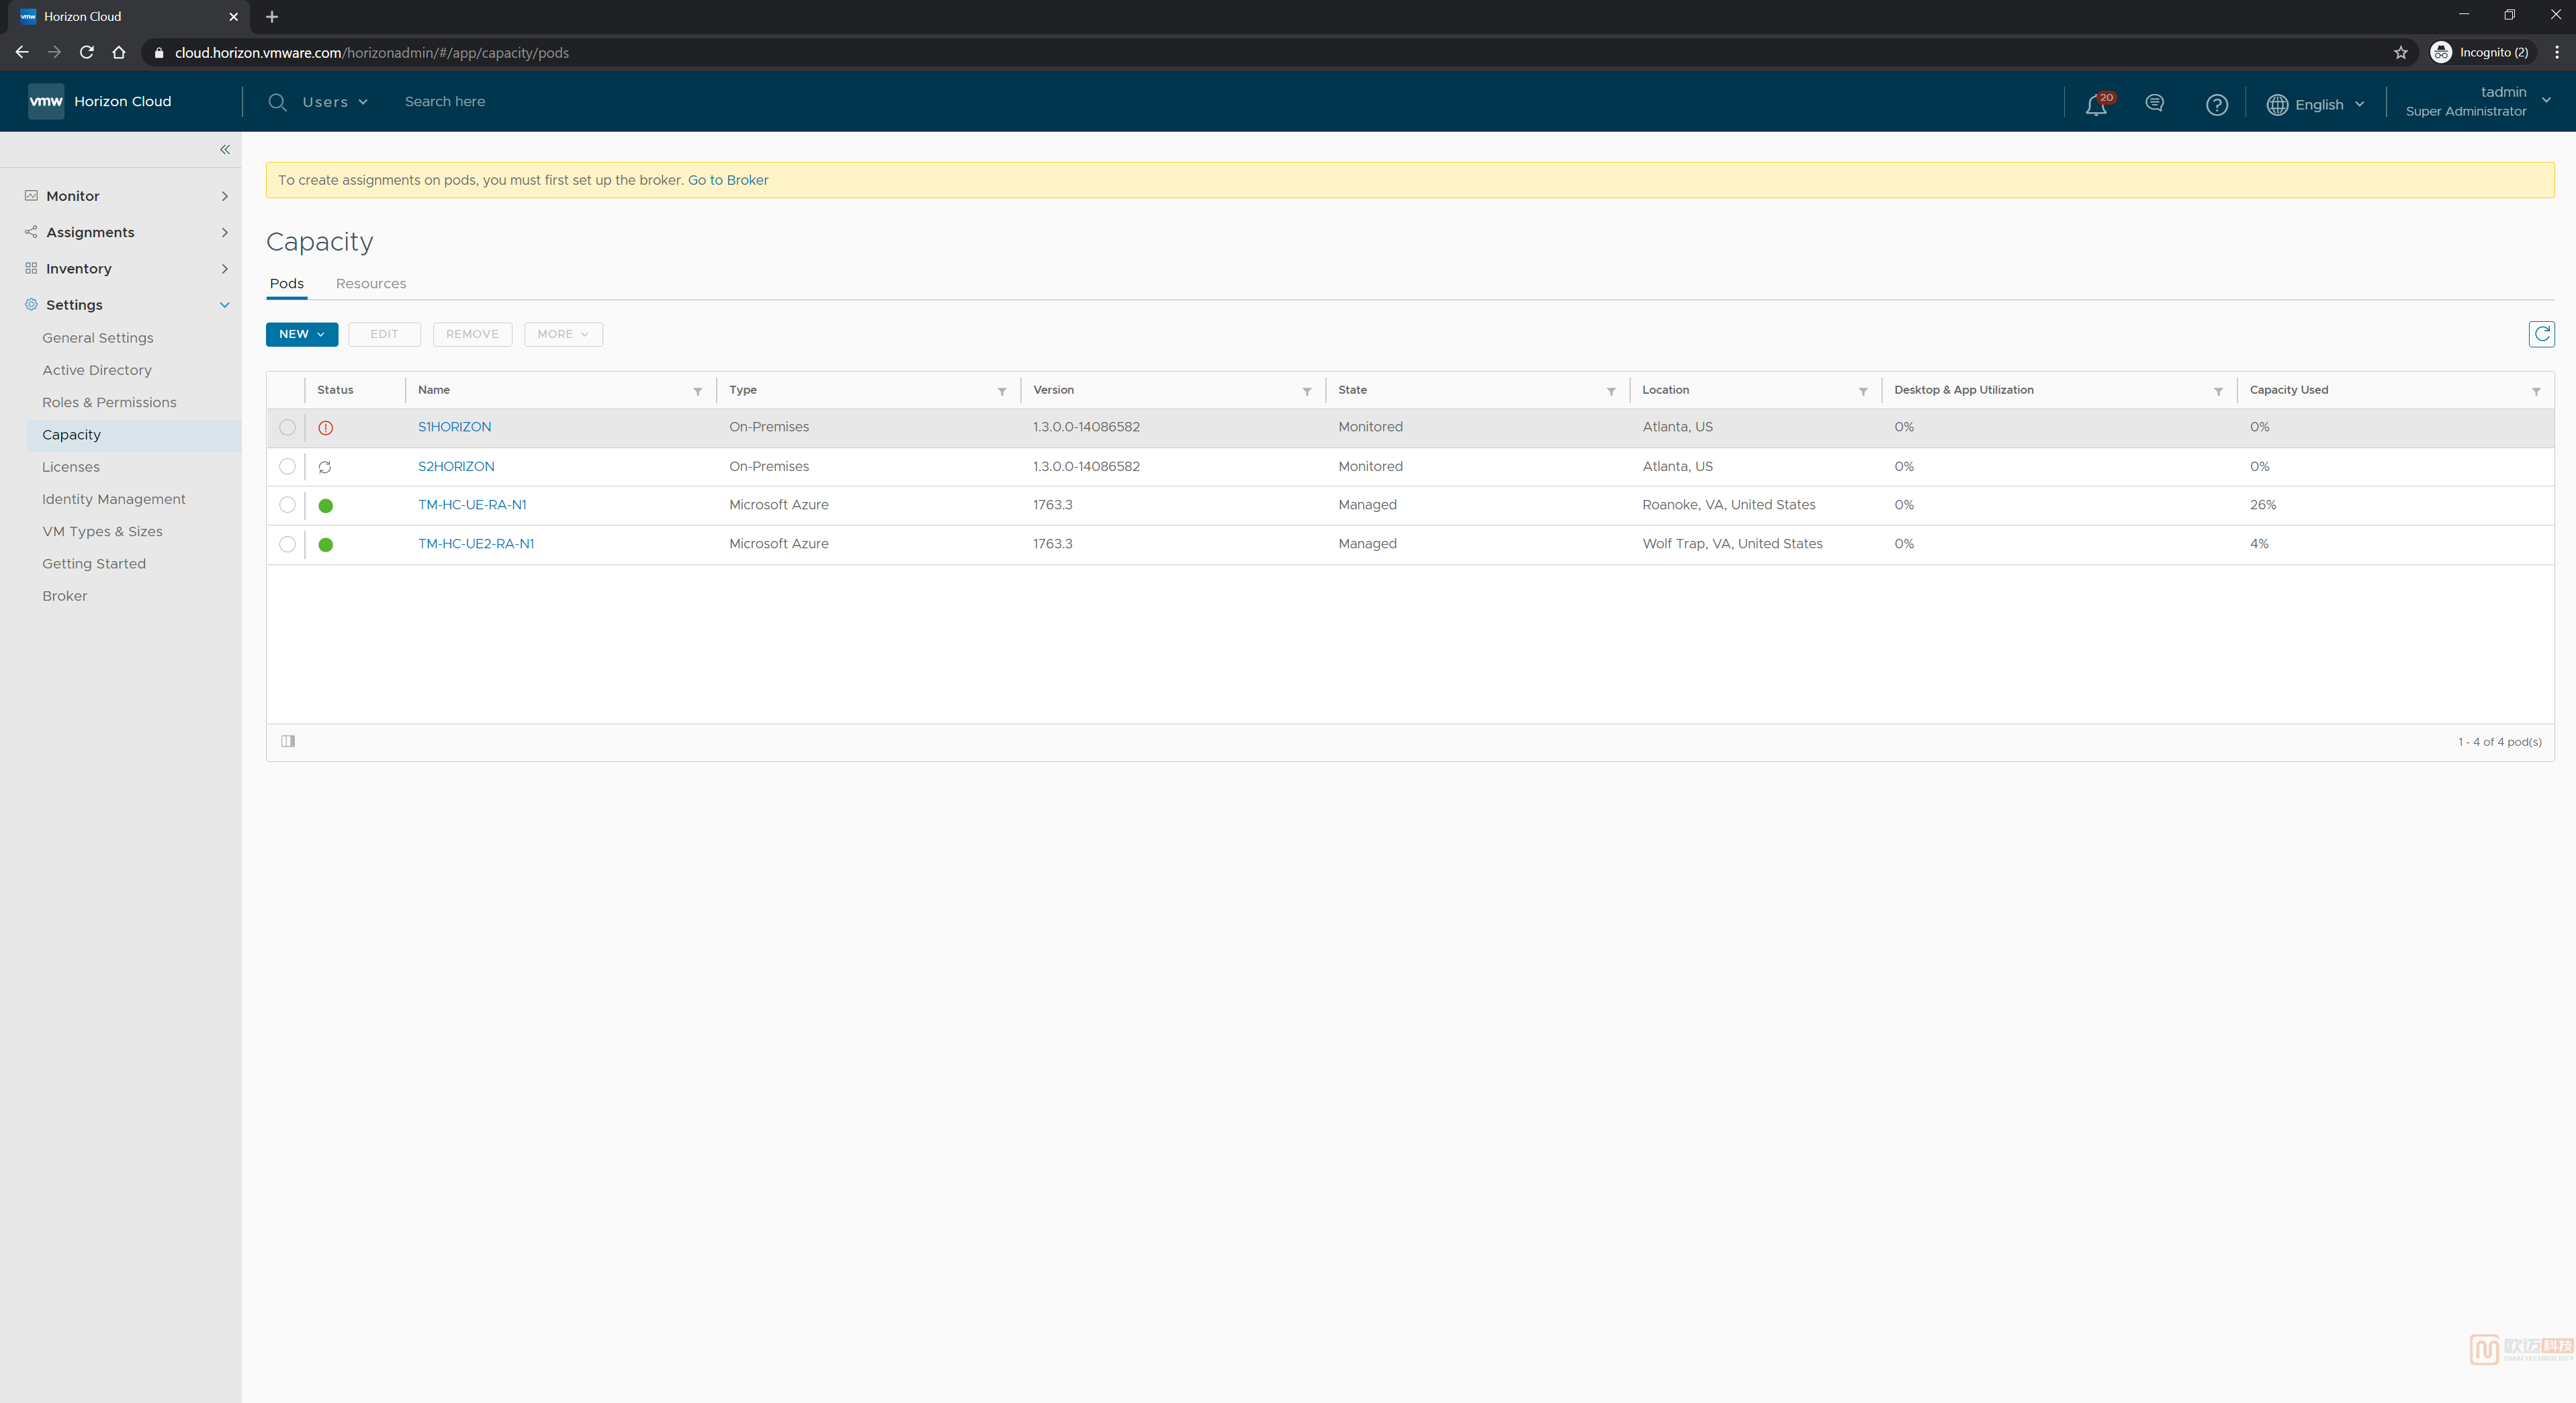This screenshot has width=2576, height=1403.
Task: Switch to the Resources tab
Action: [371, 284]
